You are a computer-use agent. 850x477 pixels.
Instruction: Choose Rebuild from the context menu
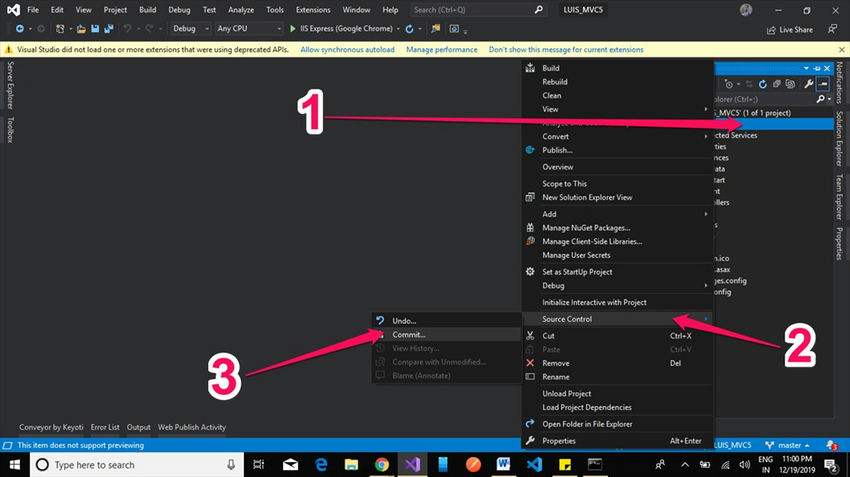click(x=617, y=82)
